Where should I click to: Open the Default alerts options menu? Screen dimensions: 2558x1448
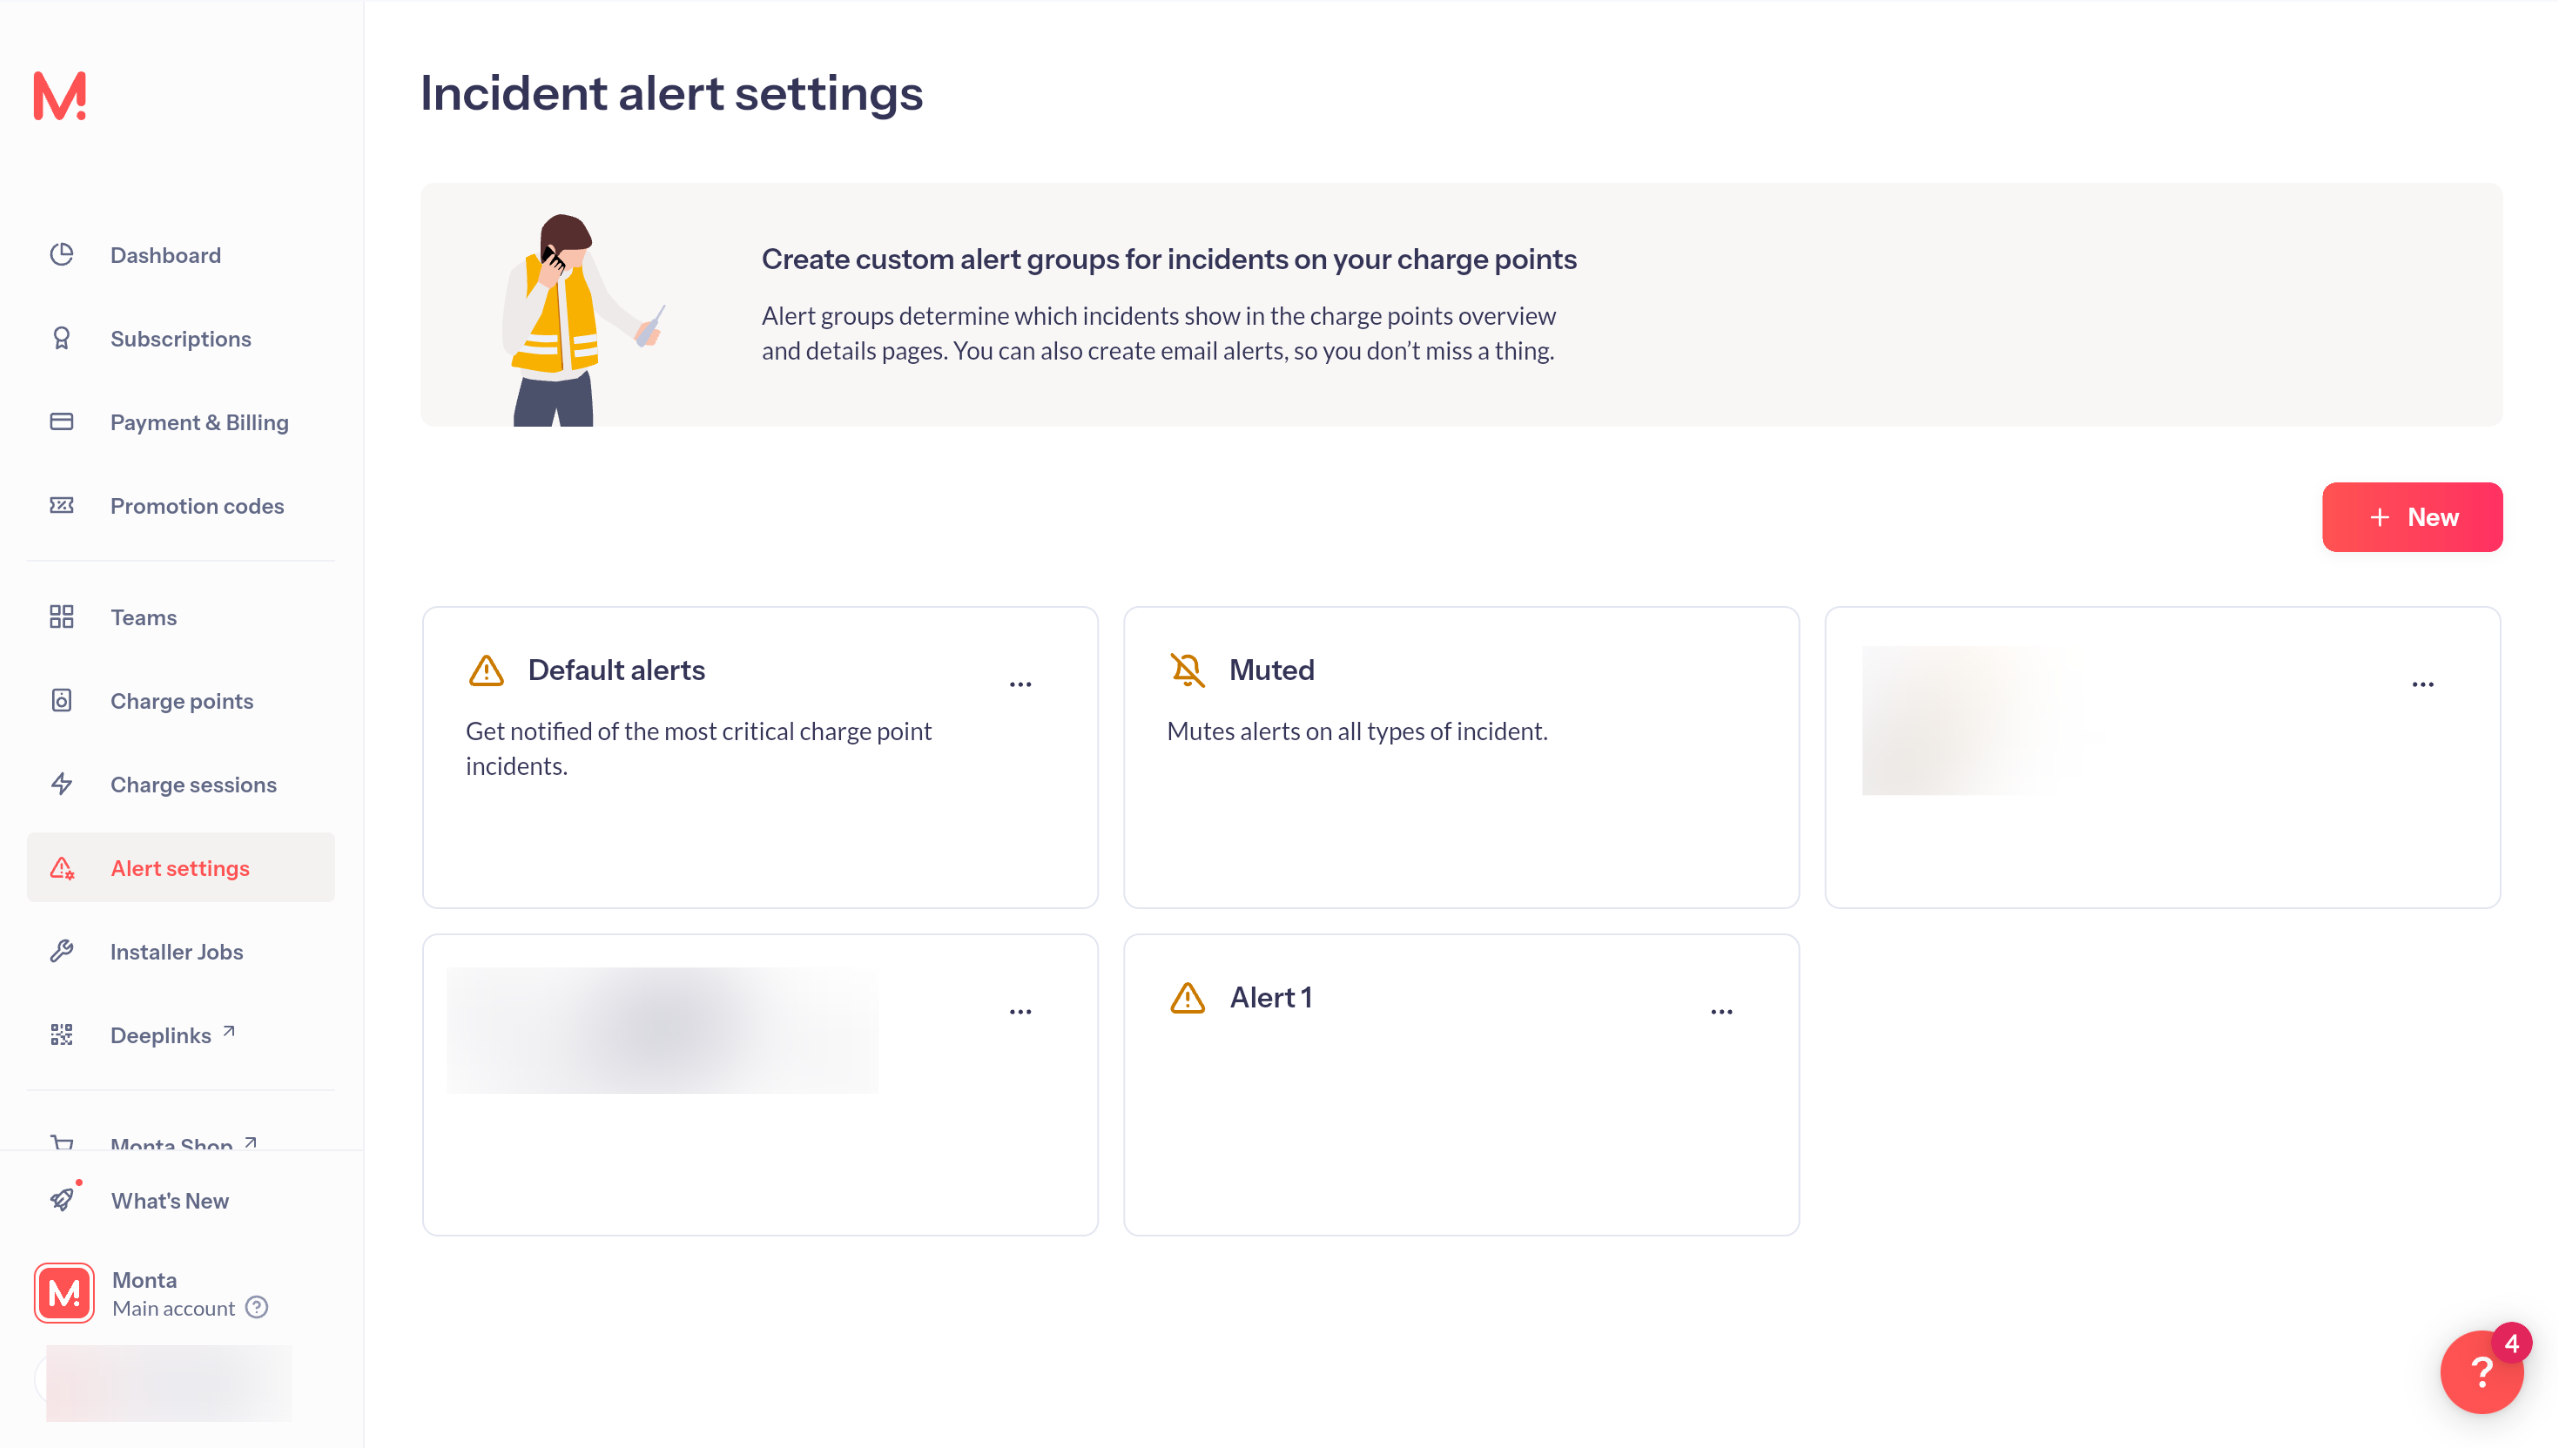[1020, 685]
